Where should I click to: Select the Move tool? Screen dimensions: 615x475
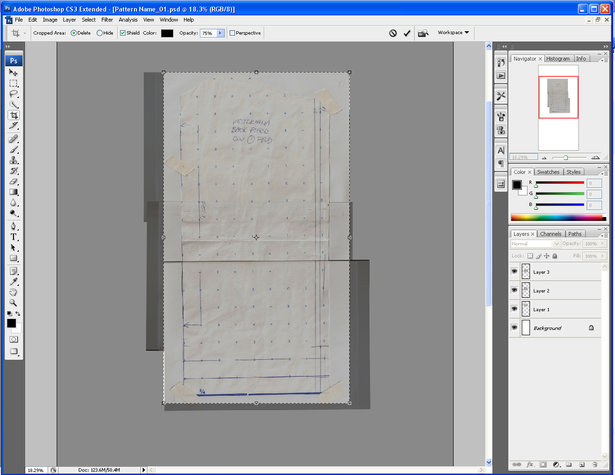click(x=13, y=73)
